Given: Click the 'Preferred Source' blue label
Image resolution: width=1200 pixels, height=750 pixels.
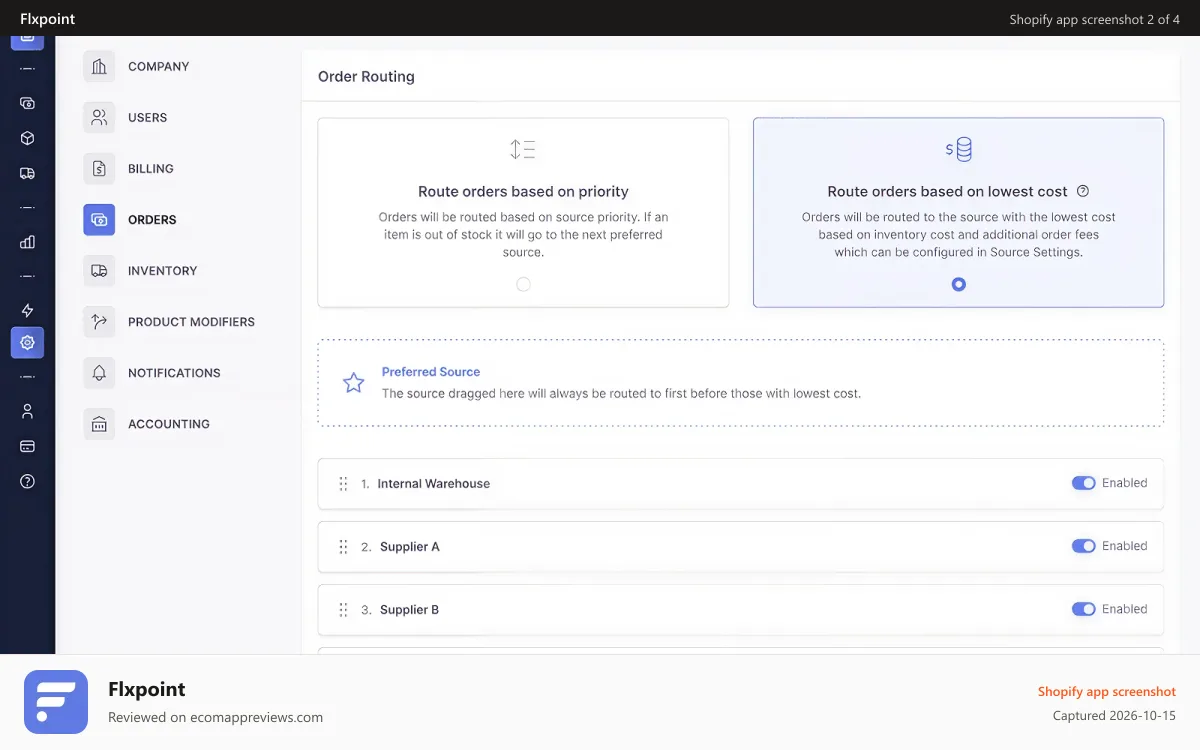Looking at the screenshot, I should (431, 372).
